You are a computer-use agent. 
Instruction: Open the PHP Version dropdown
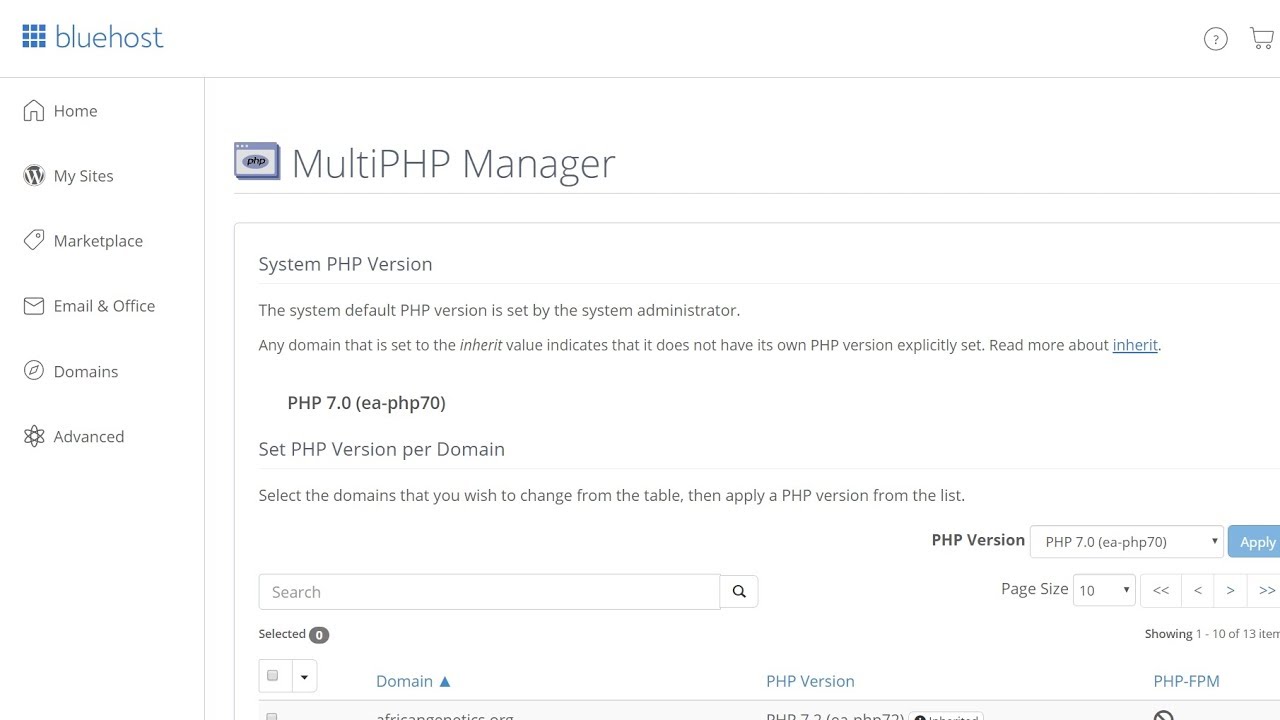[1127, 542]
